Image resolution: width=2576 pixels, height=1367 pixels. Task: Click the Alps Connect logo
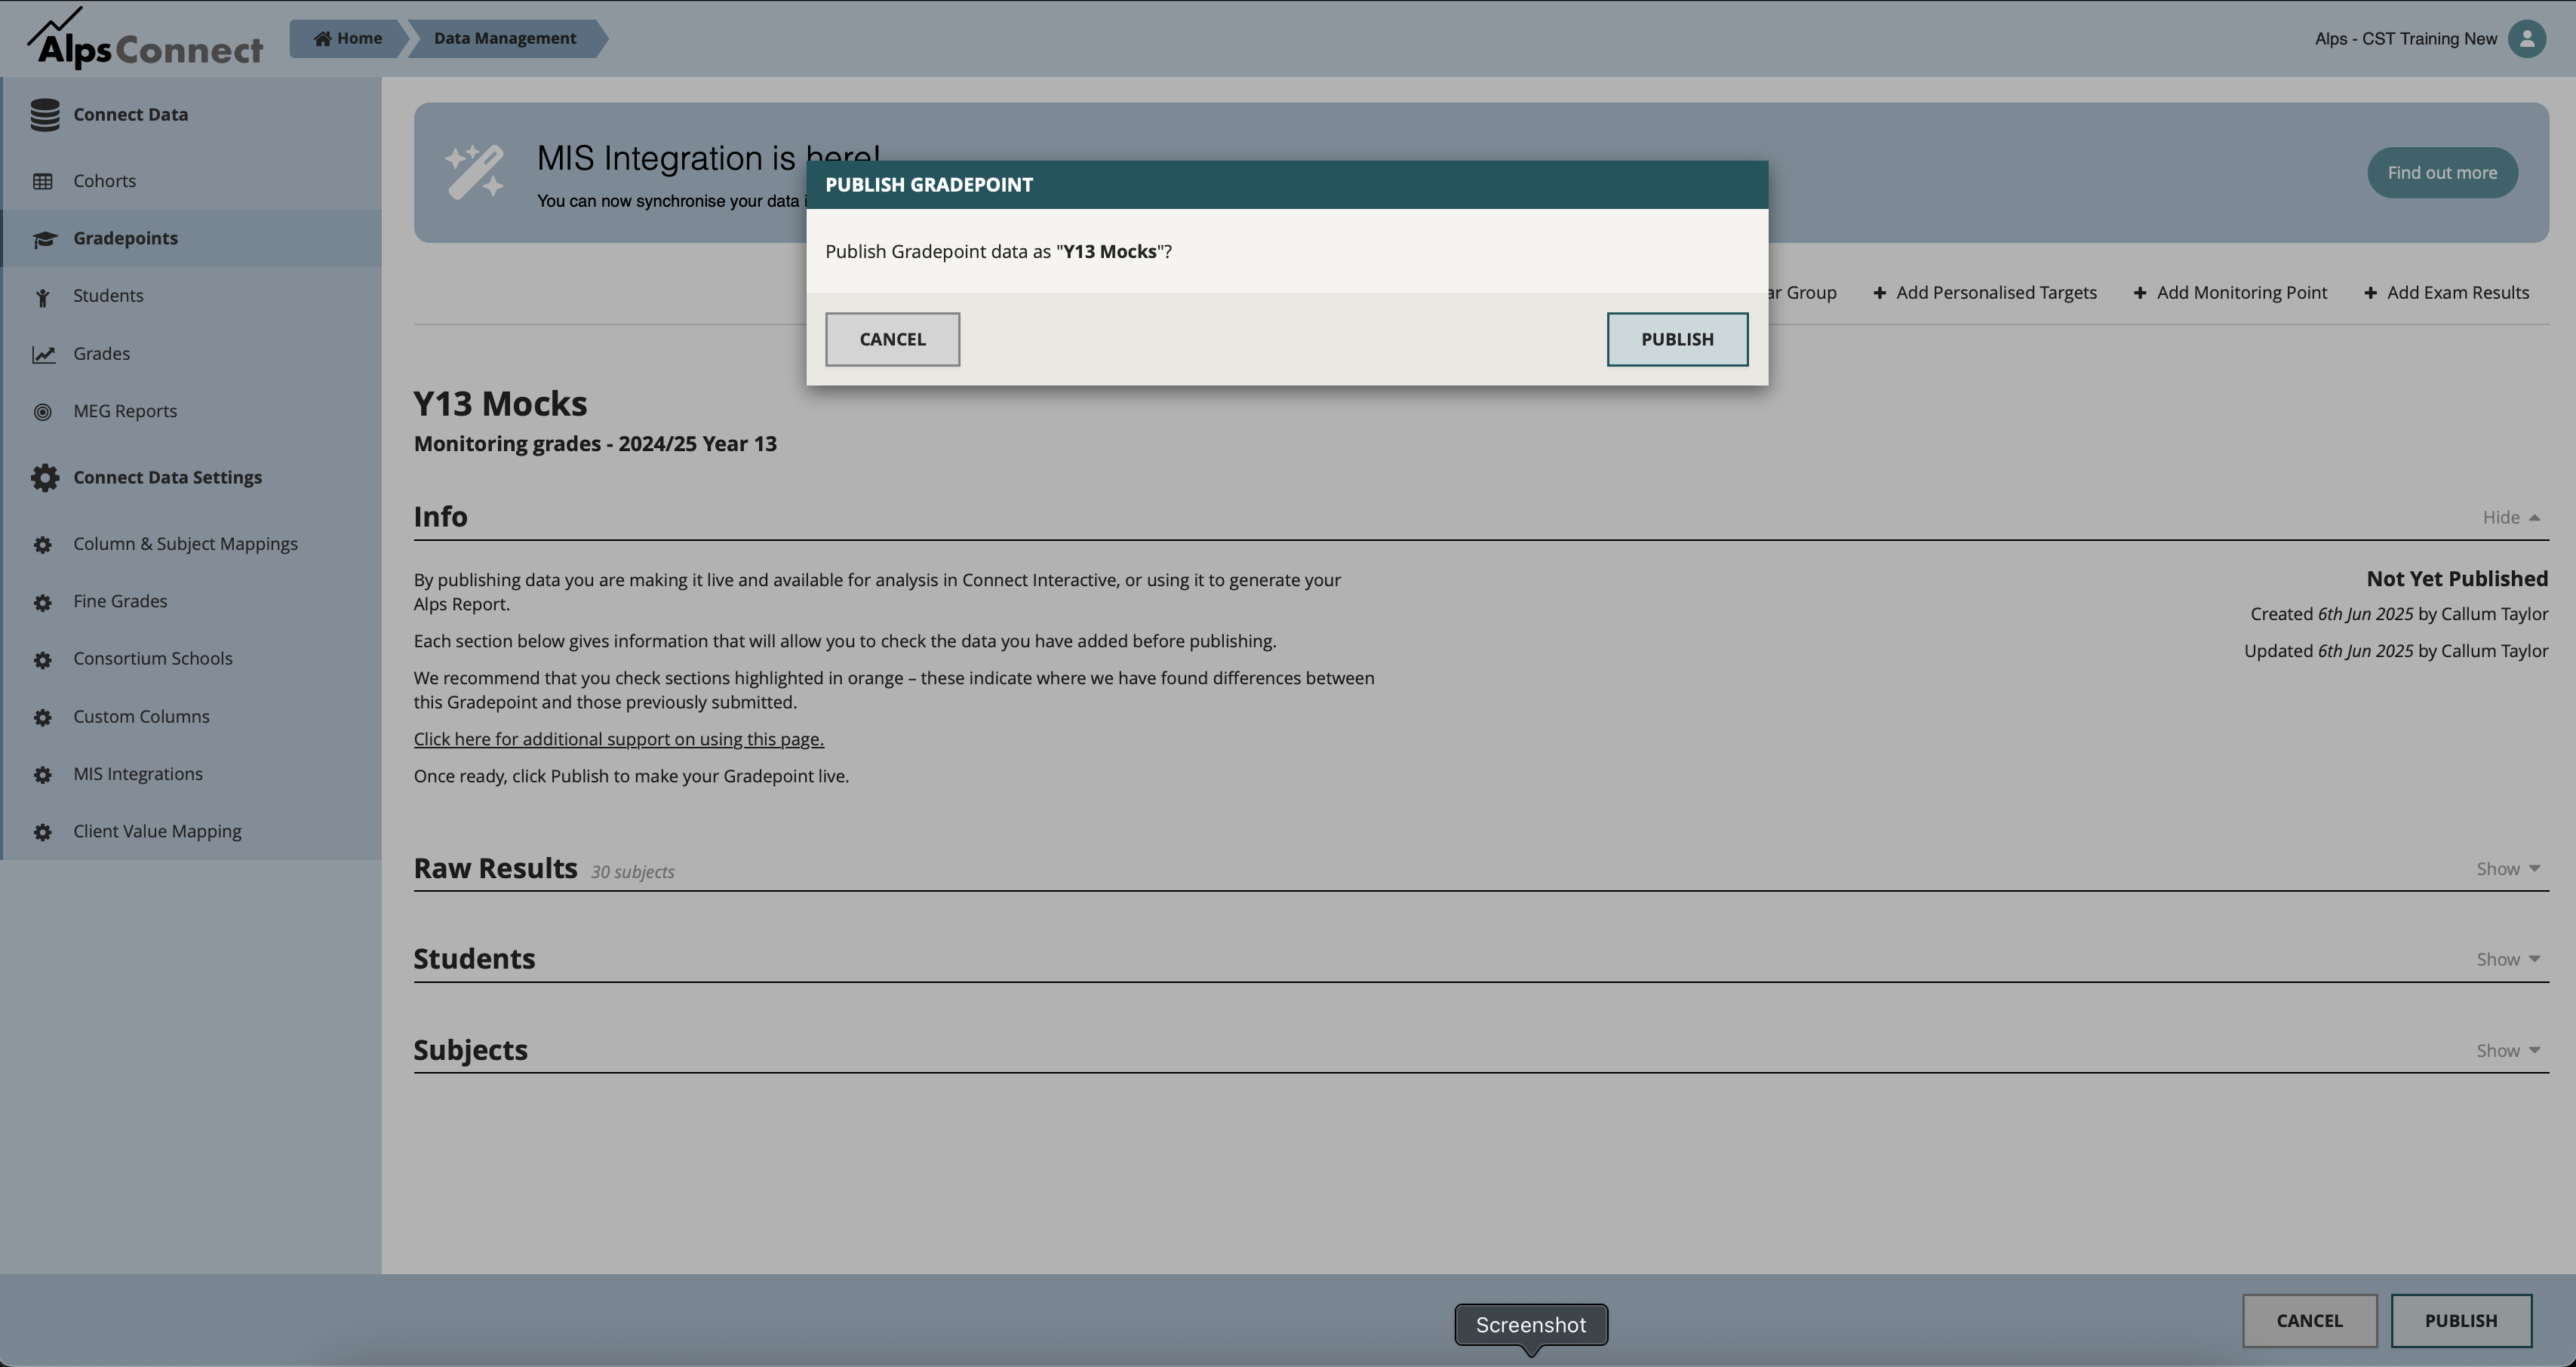pyautogui.click(x=145, y=38)
